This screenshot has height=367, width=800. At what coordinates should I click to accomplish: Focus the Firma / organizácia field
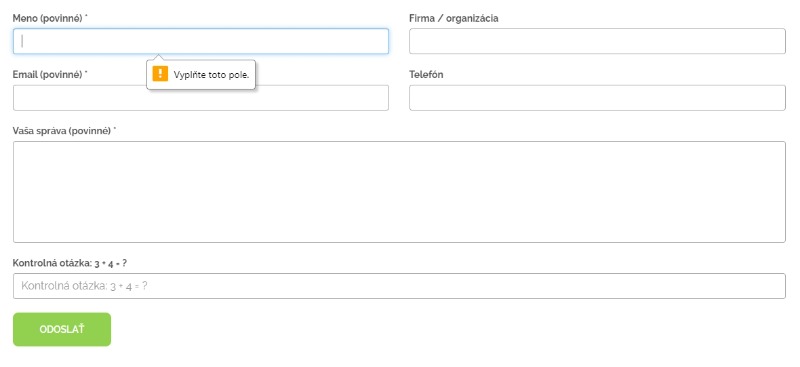coord(597,41)
